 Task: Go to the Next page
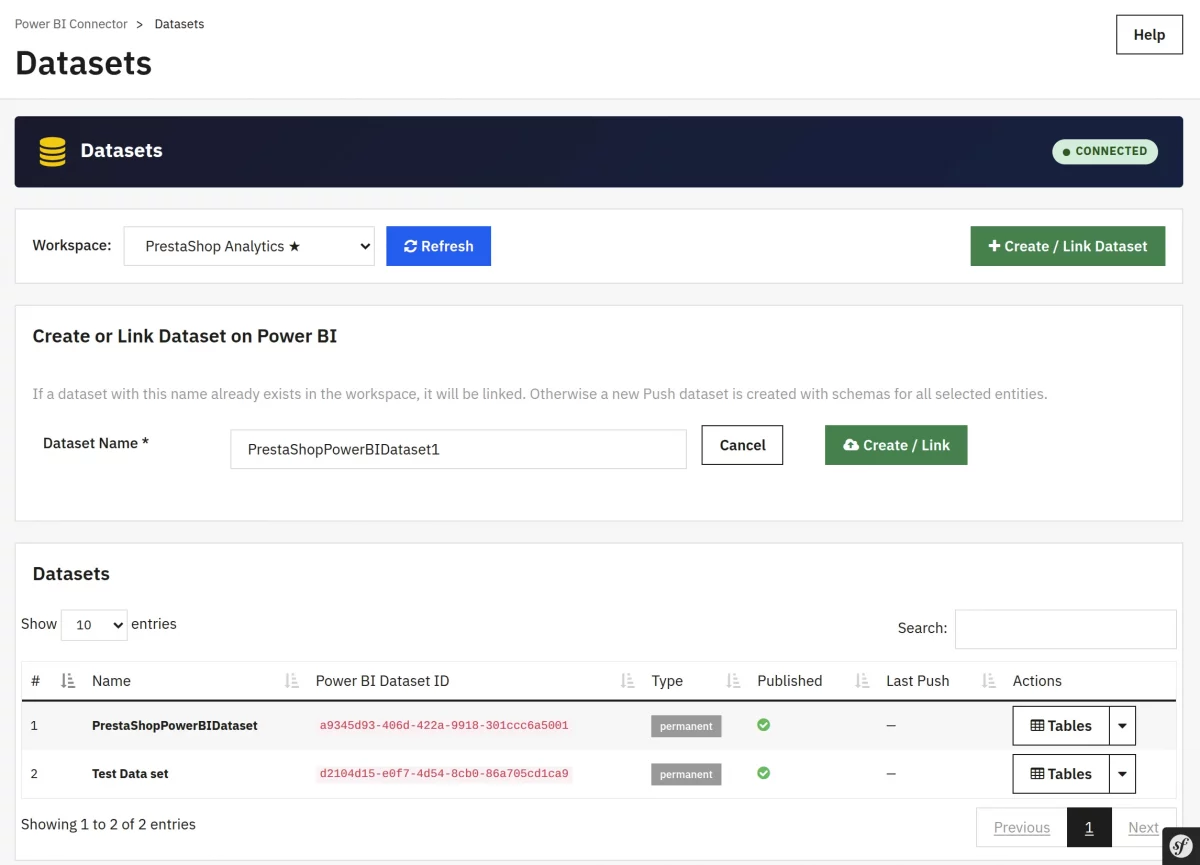tap(1143, 828)
